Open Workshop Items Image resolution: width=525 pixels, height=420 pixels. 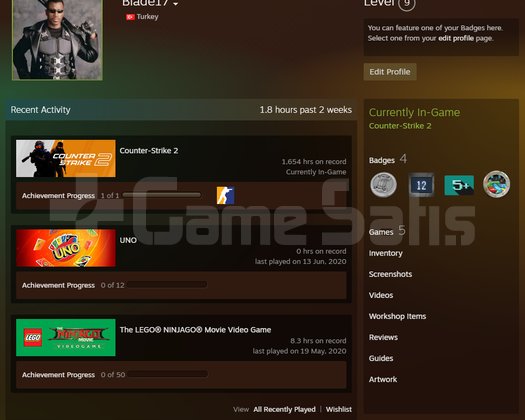coord(397,316)
